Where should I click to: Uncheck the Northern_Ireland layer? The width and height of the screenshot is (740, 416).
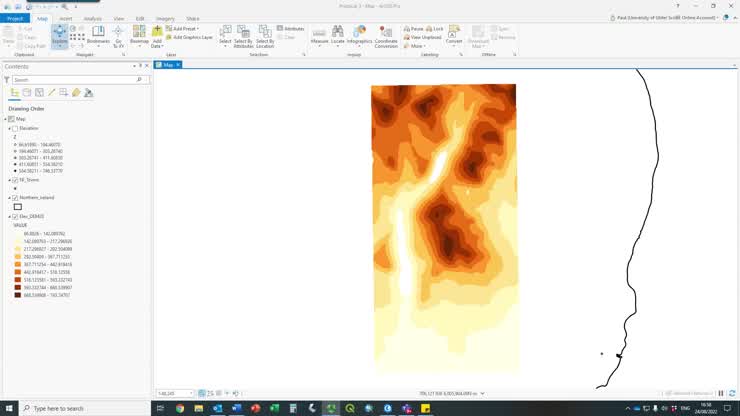(x=15, y=198)
